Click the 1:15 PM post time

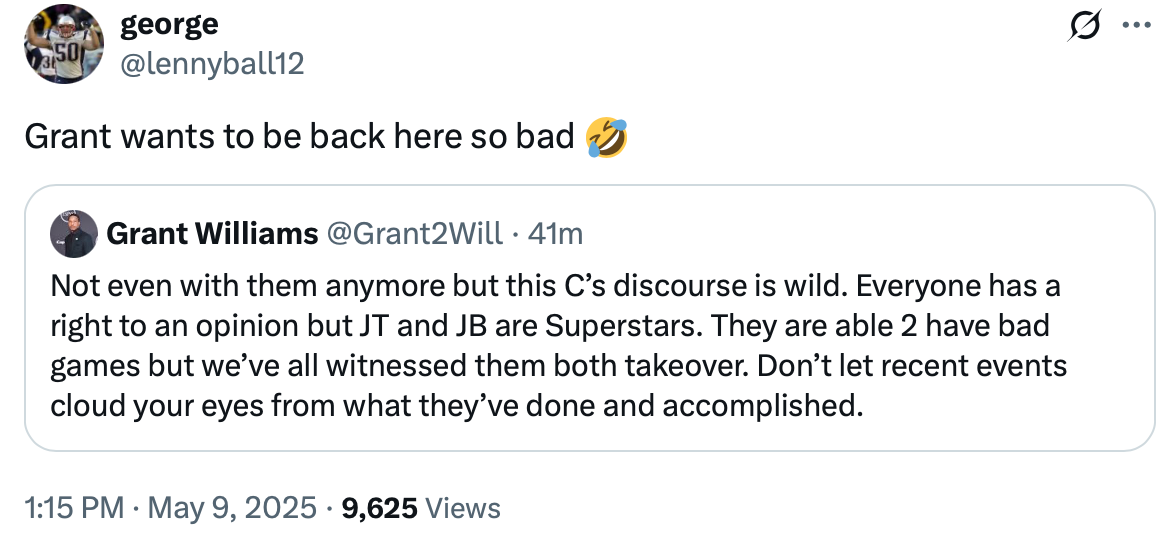(73, 508)
